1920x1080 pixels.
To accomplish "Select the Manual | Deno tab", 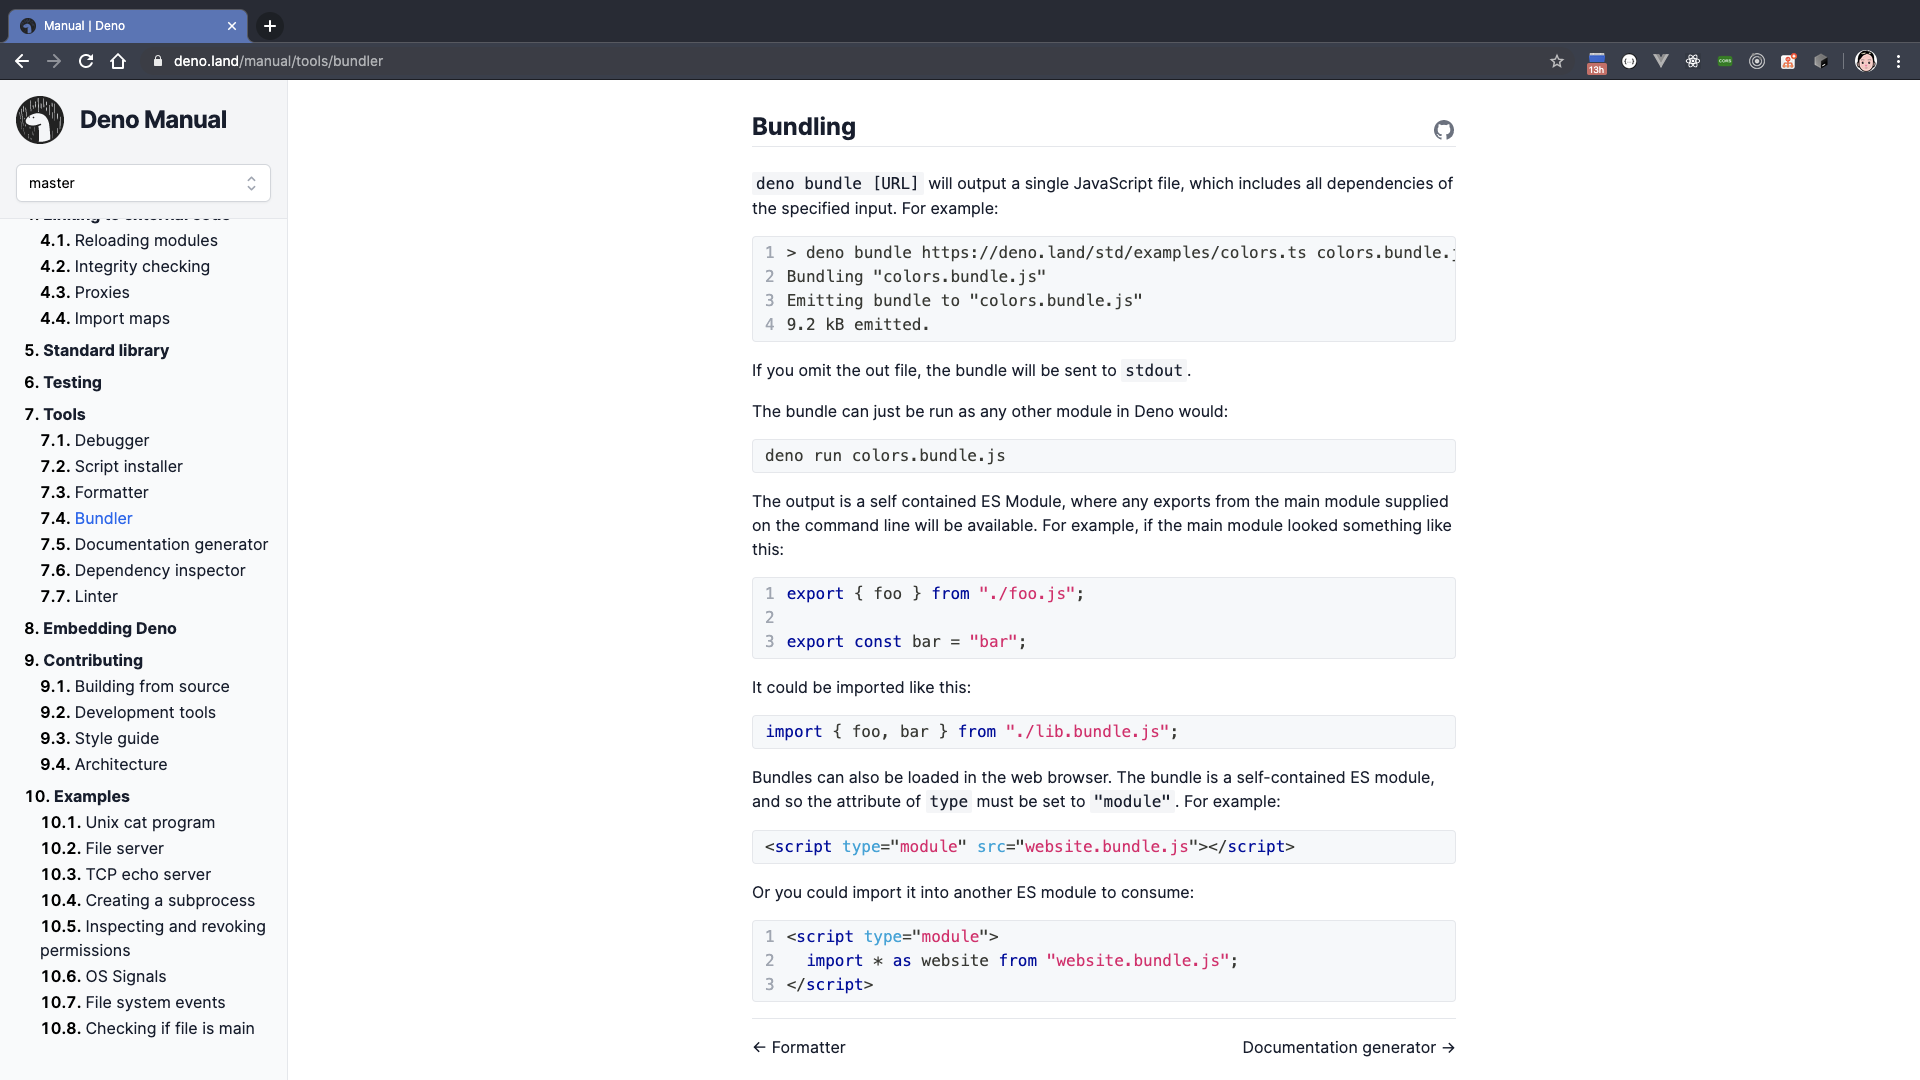I will click(120, 26).
